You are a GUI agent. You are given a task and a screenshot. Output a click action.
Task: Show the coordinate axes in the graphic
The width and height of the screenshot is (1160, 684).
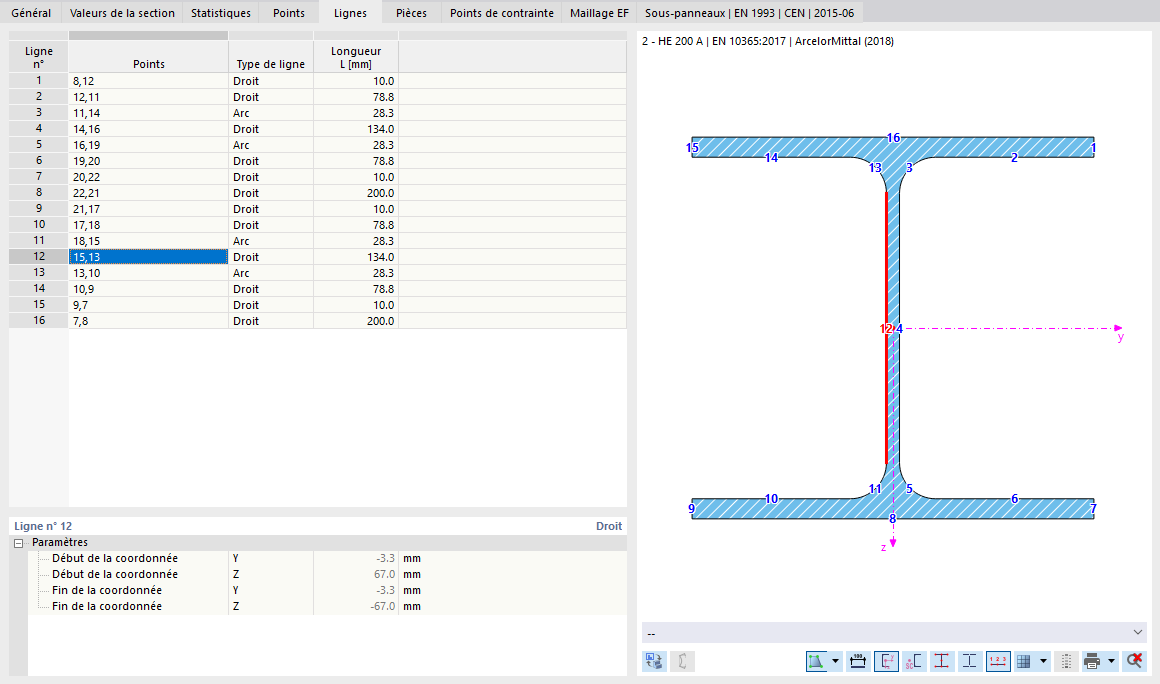click(x=885, y=661)
